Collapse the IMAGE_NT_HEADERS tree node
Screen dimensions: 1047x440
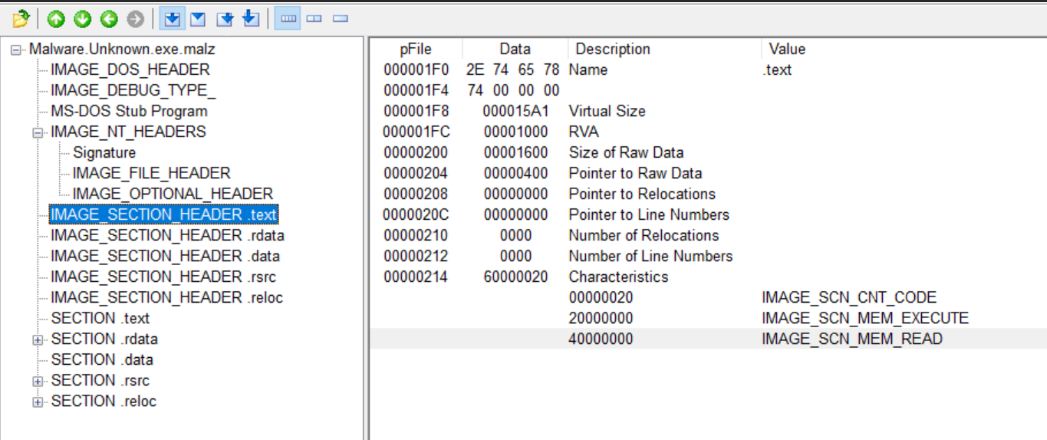pyautogui.click(x=38, y=132)
